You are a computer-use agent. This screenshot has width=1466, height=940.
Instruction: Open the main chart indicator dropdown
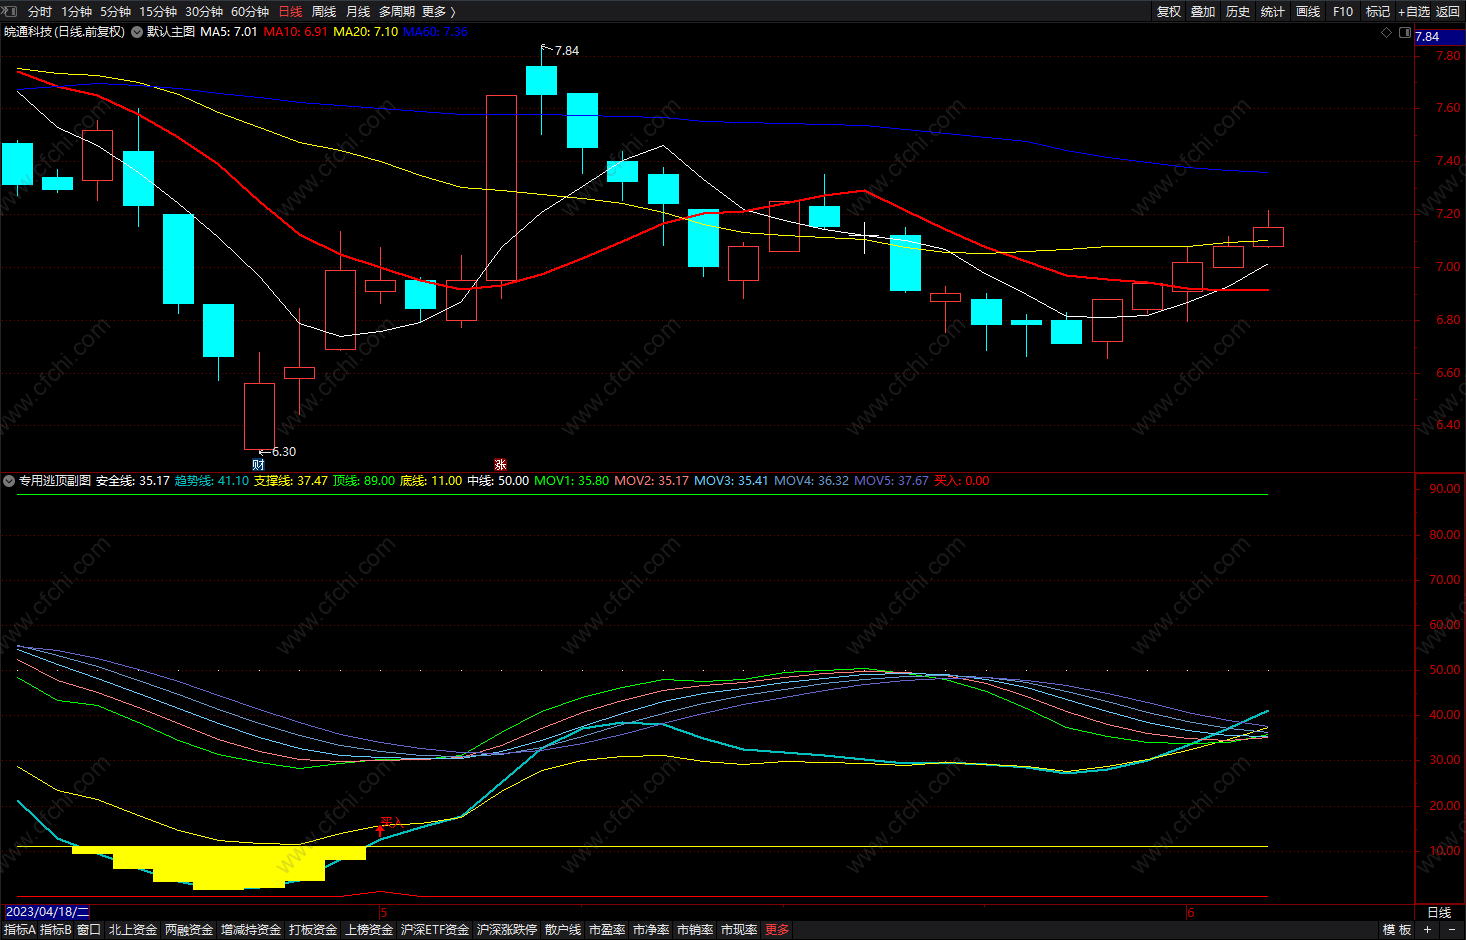click(137, 32)
